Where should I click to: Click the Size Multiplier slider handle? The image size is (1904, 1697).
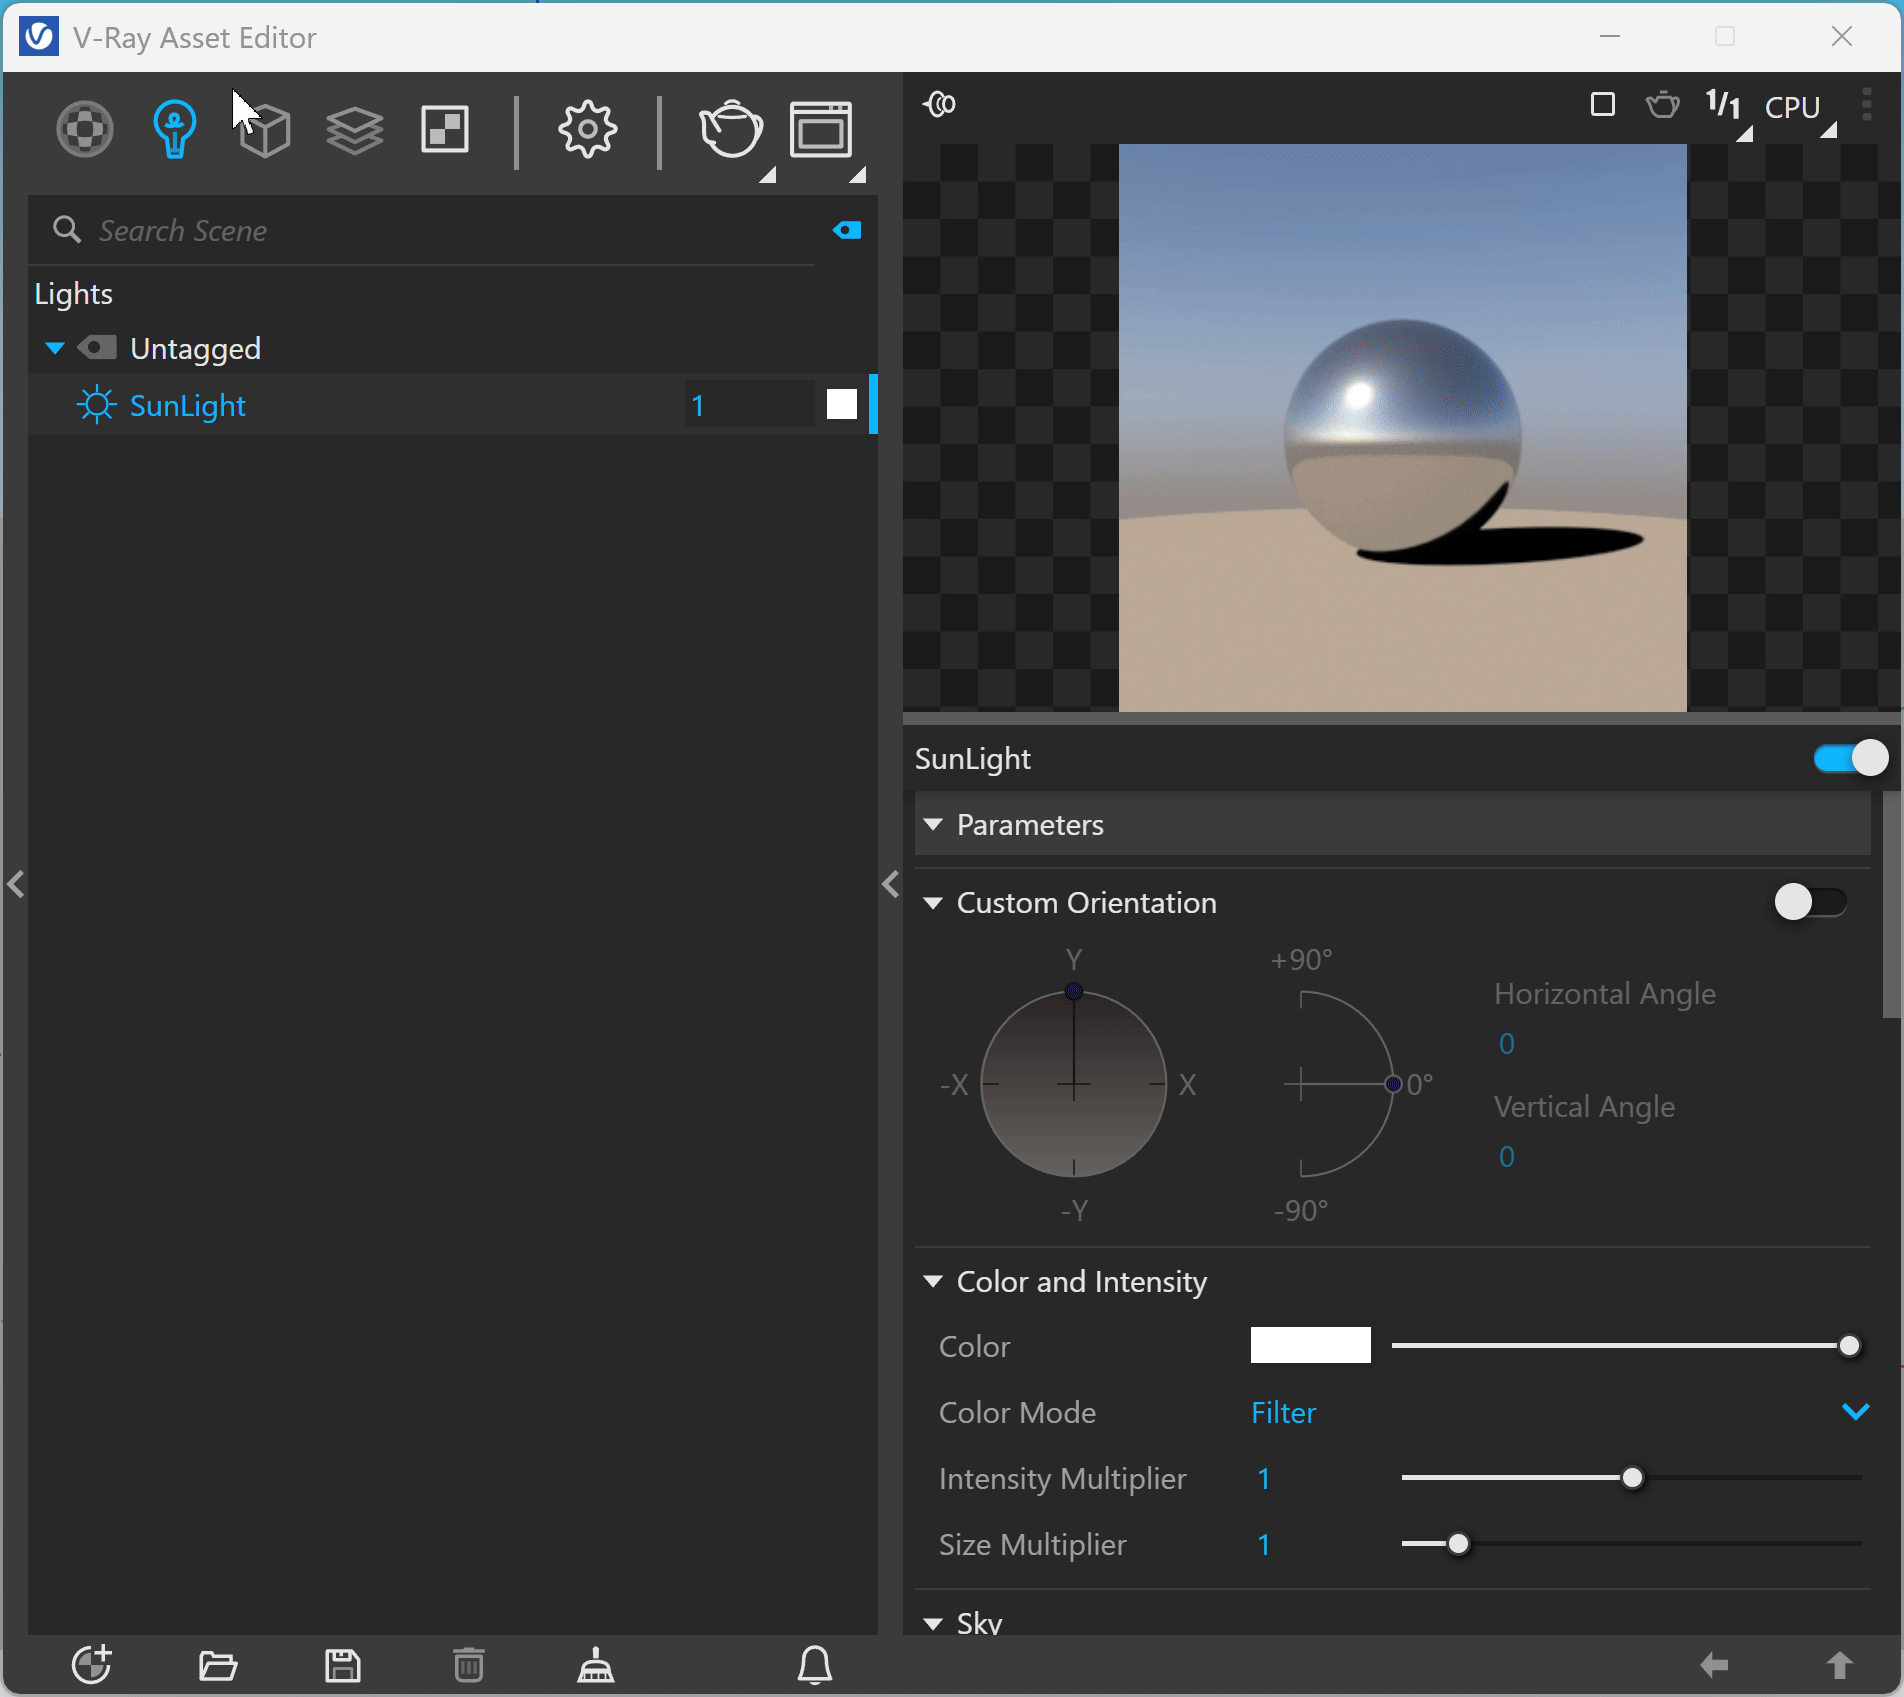1458,1544
